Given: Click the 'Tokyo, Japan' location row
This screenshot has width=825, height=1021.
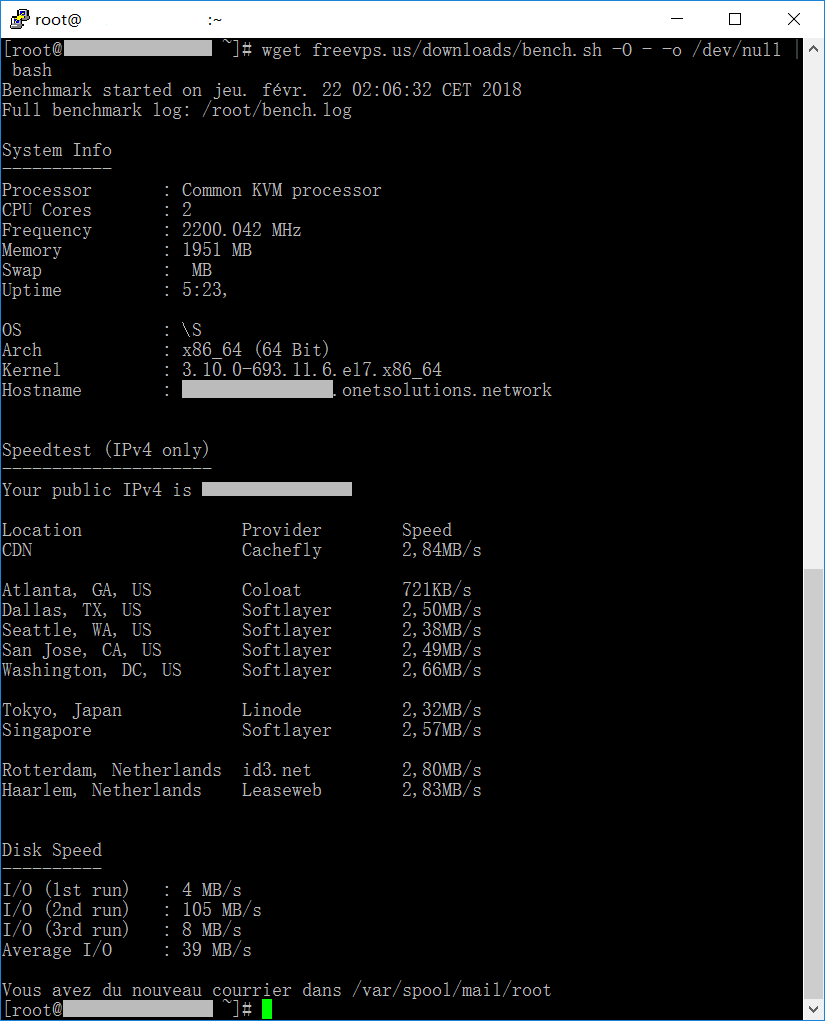Looking at the screenshot, I should pos(62,710).
